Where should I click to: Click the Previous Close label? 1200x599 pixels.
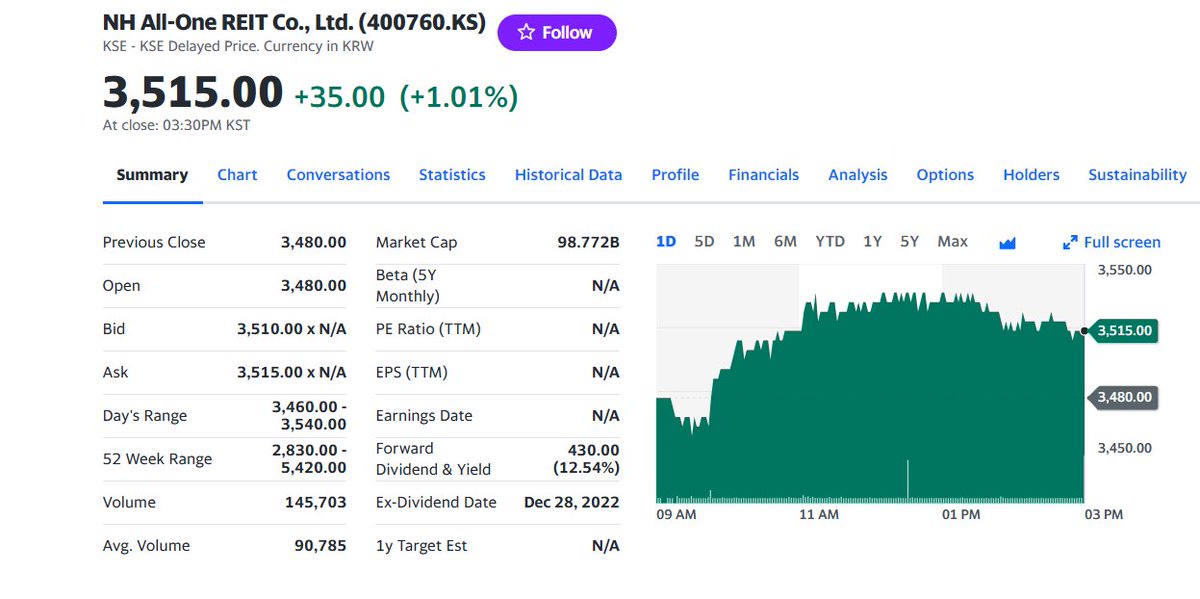(x=154, y=242)
